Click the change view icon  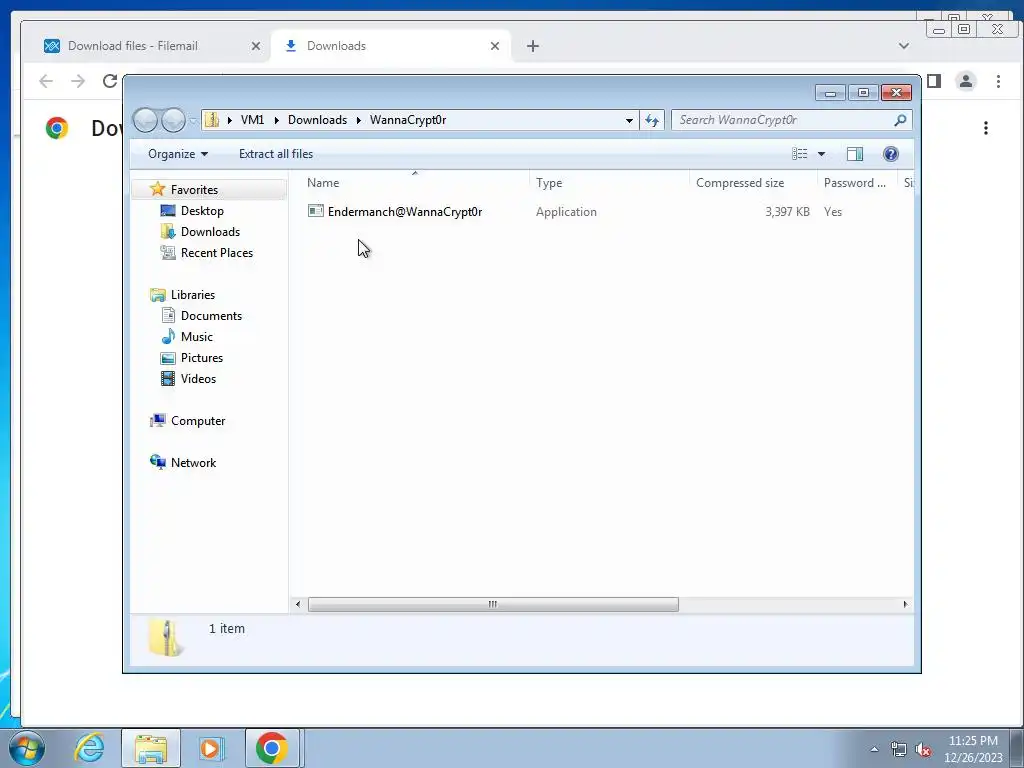pos(799,154)
